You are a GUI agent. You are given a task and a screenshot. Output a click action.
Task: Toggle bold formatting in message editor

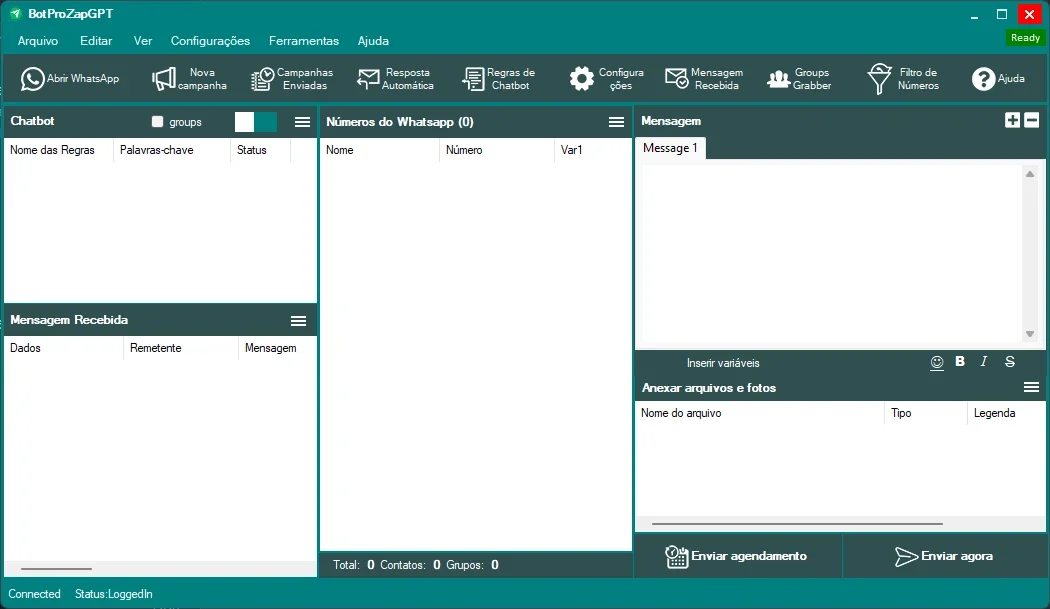(x=960, y=362)
